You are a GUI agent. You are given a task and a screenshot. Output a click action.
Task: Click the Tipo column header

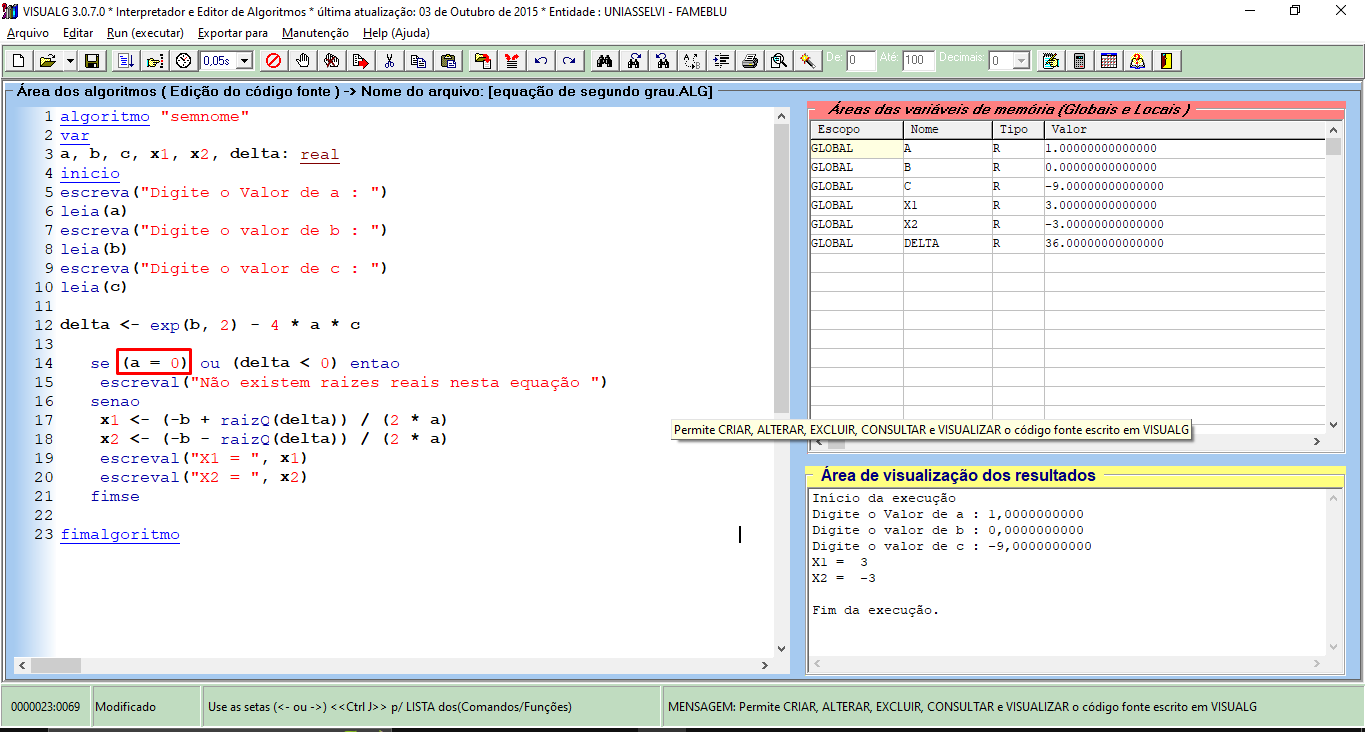[x=1018, y=130]
